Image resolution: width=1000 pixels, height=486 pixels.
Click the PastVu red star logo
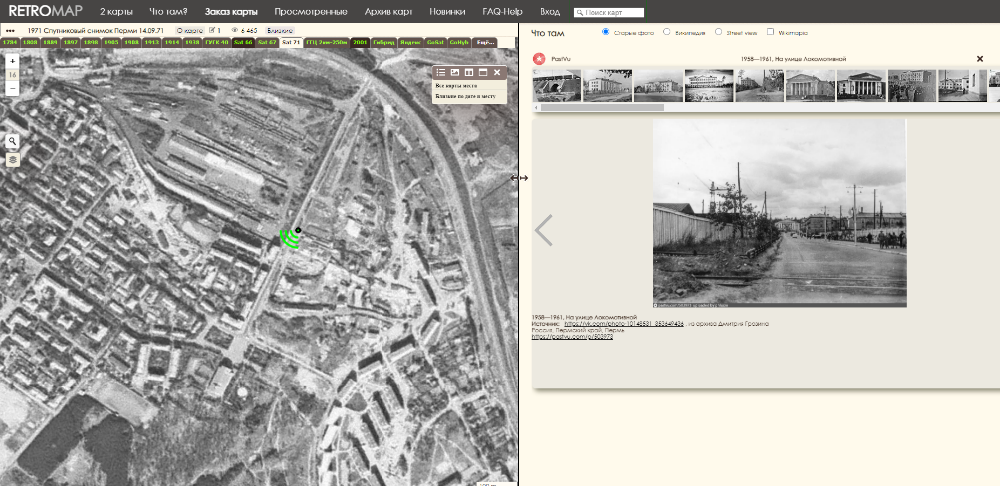pos(539,59)
